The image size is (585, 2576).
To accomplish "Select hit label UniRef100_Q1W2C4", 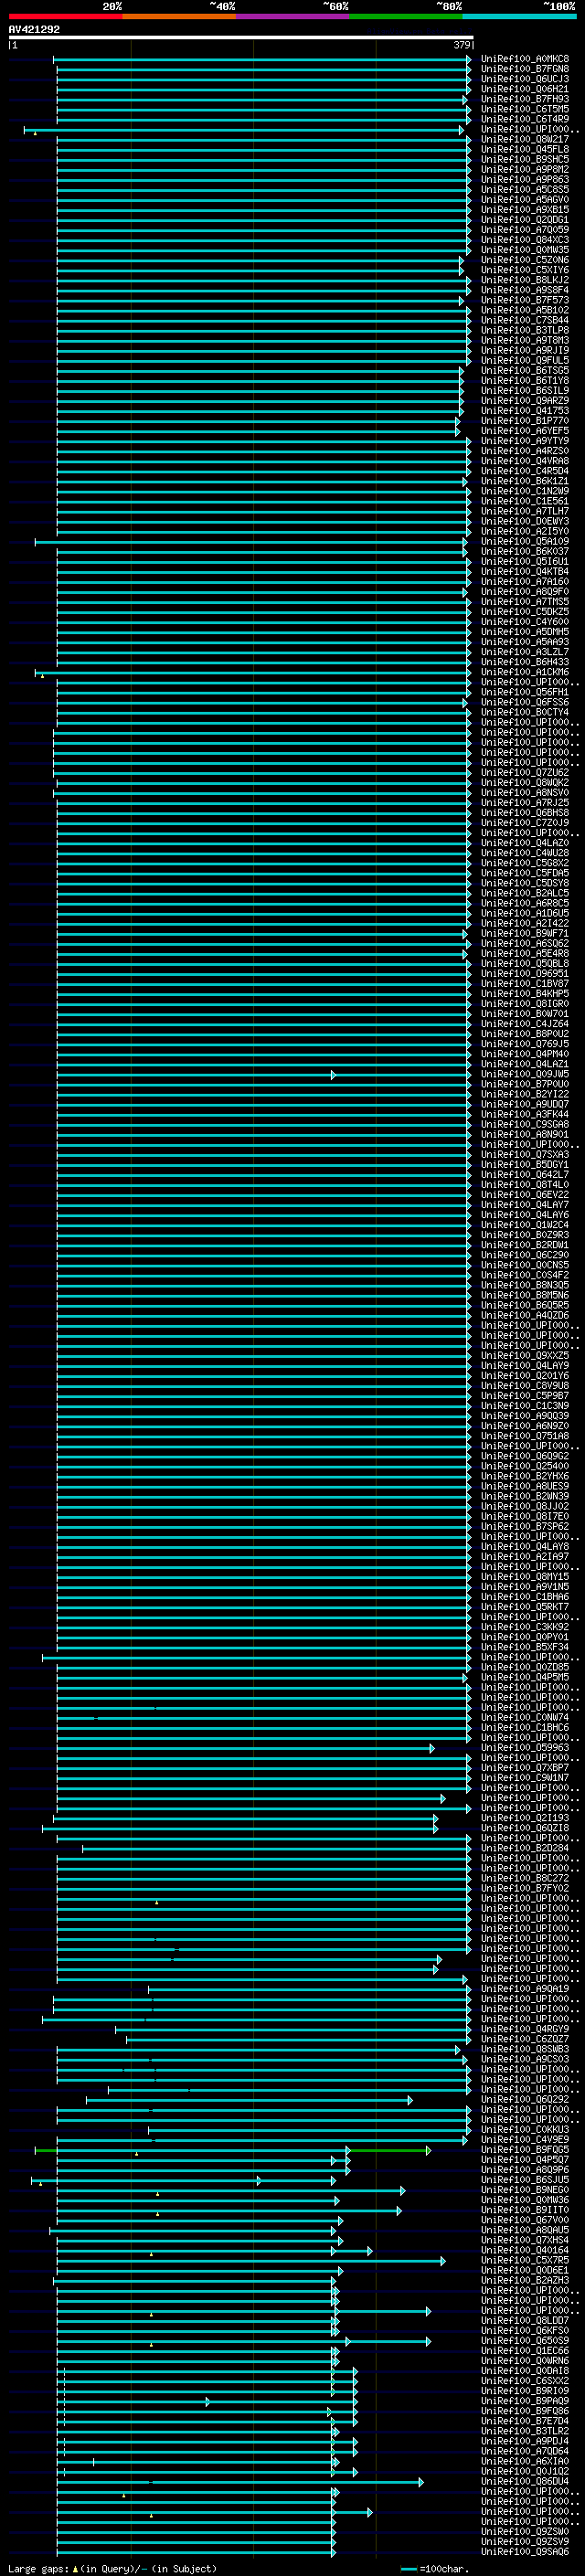I will point(525,1225).
